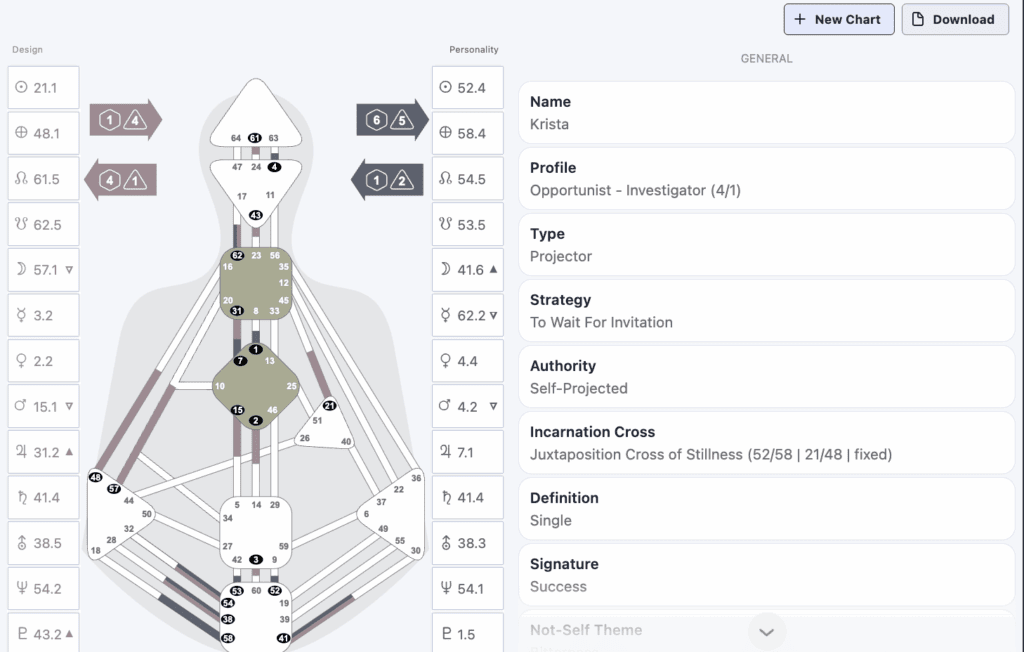Screen dimensions: 1024x652
Task: Click the Moon icon beside Personality 41.6
Action: (445, 270)
